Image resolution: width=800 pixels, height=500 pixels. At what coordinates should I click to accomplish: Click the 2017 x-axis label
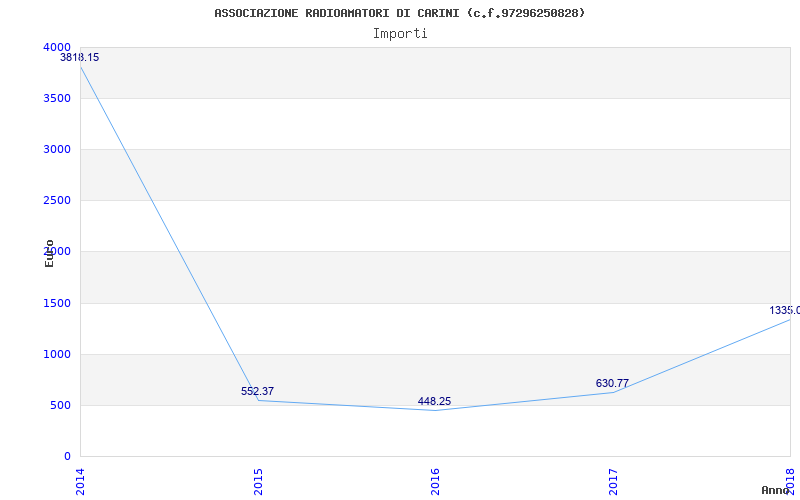613,482
